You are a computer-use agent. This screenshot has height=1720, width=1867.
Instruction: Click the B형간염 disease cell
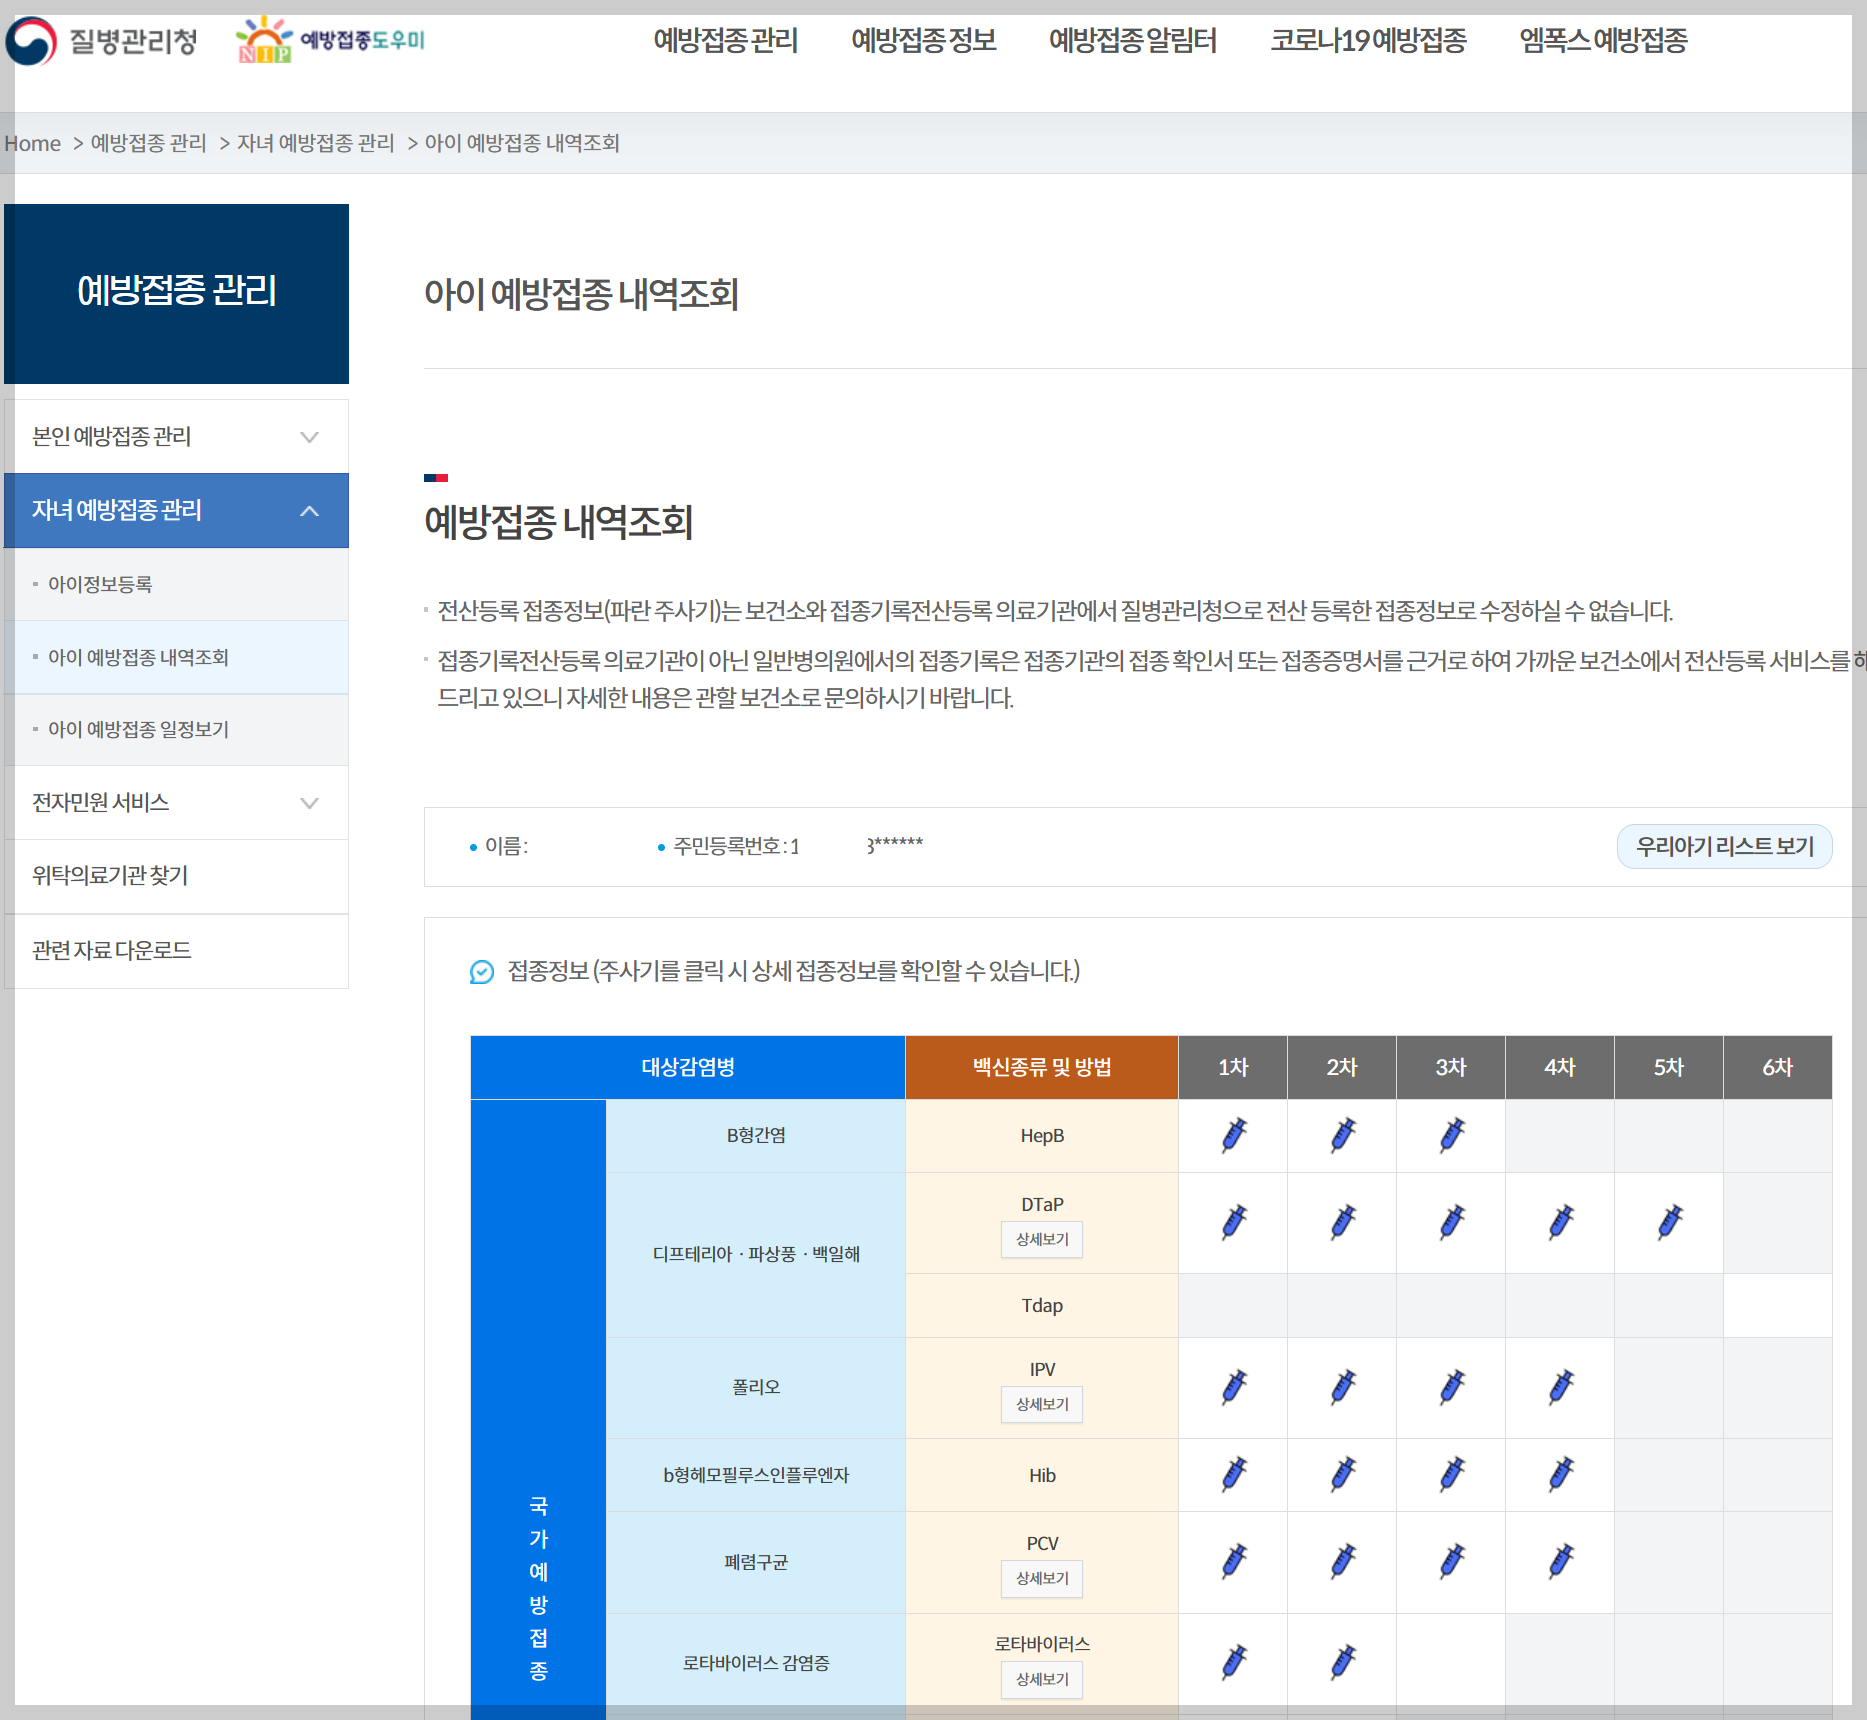[x=756, y=1135]
